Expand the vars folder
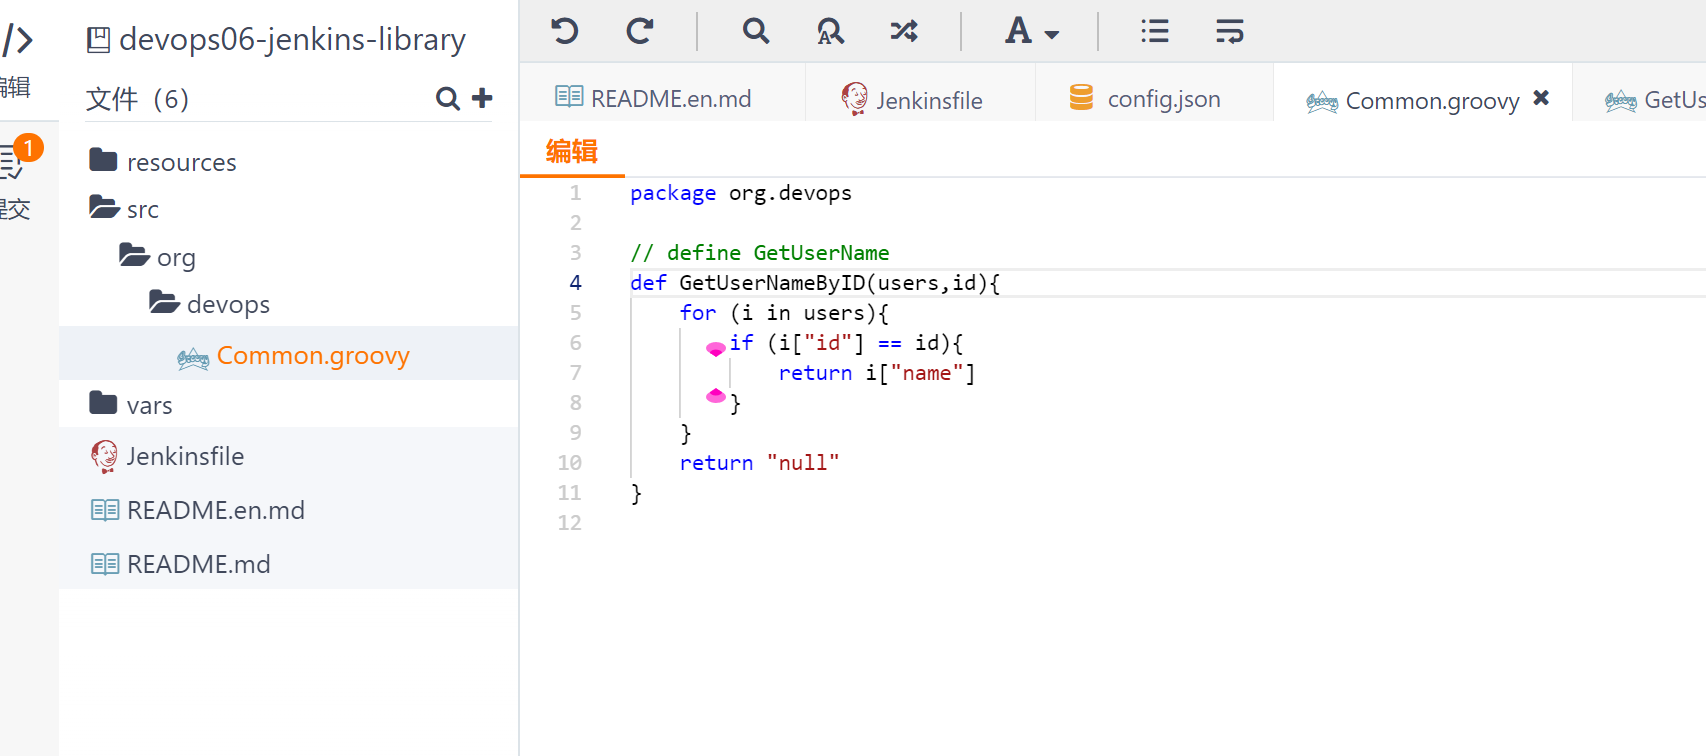This screenshot has height=756, width=1706. pyautogui.click(x=131, y=405)
